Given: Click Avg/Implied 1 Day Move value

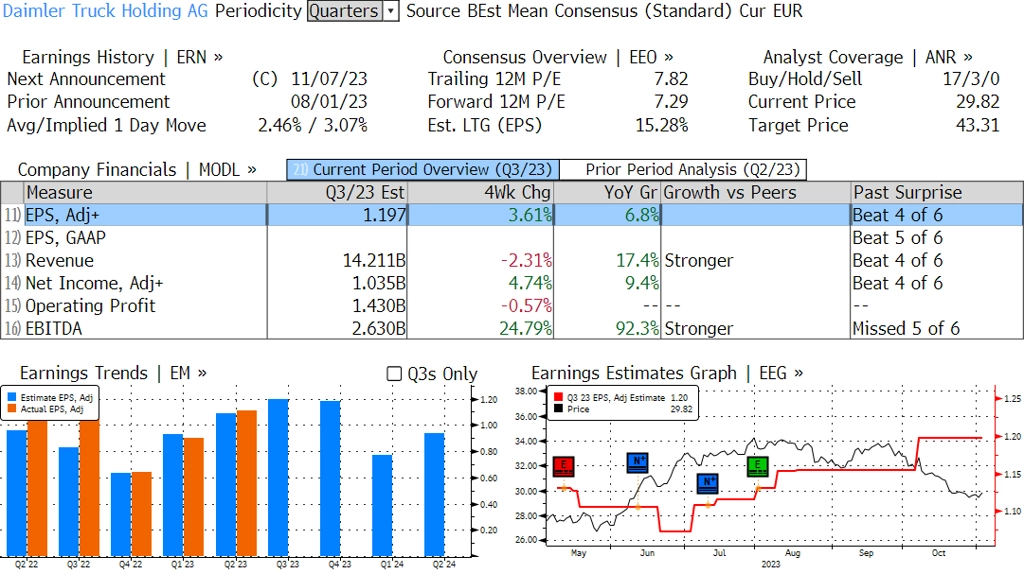Looking at the screenshot, I should point(313,125).
